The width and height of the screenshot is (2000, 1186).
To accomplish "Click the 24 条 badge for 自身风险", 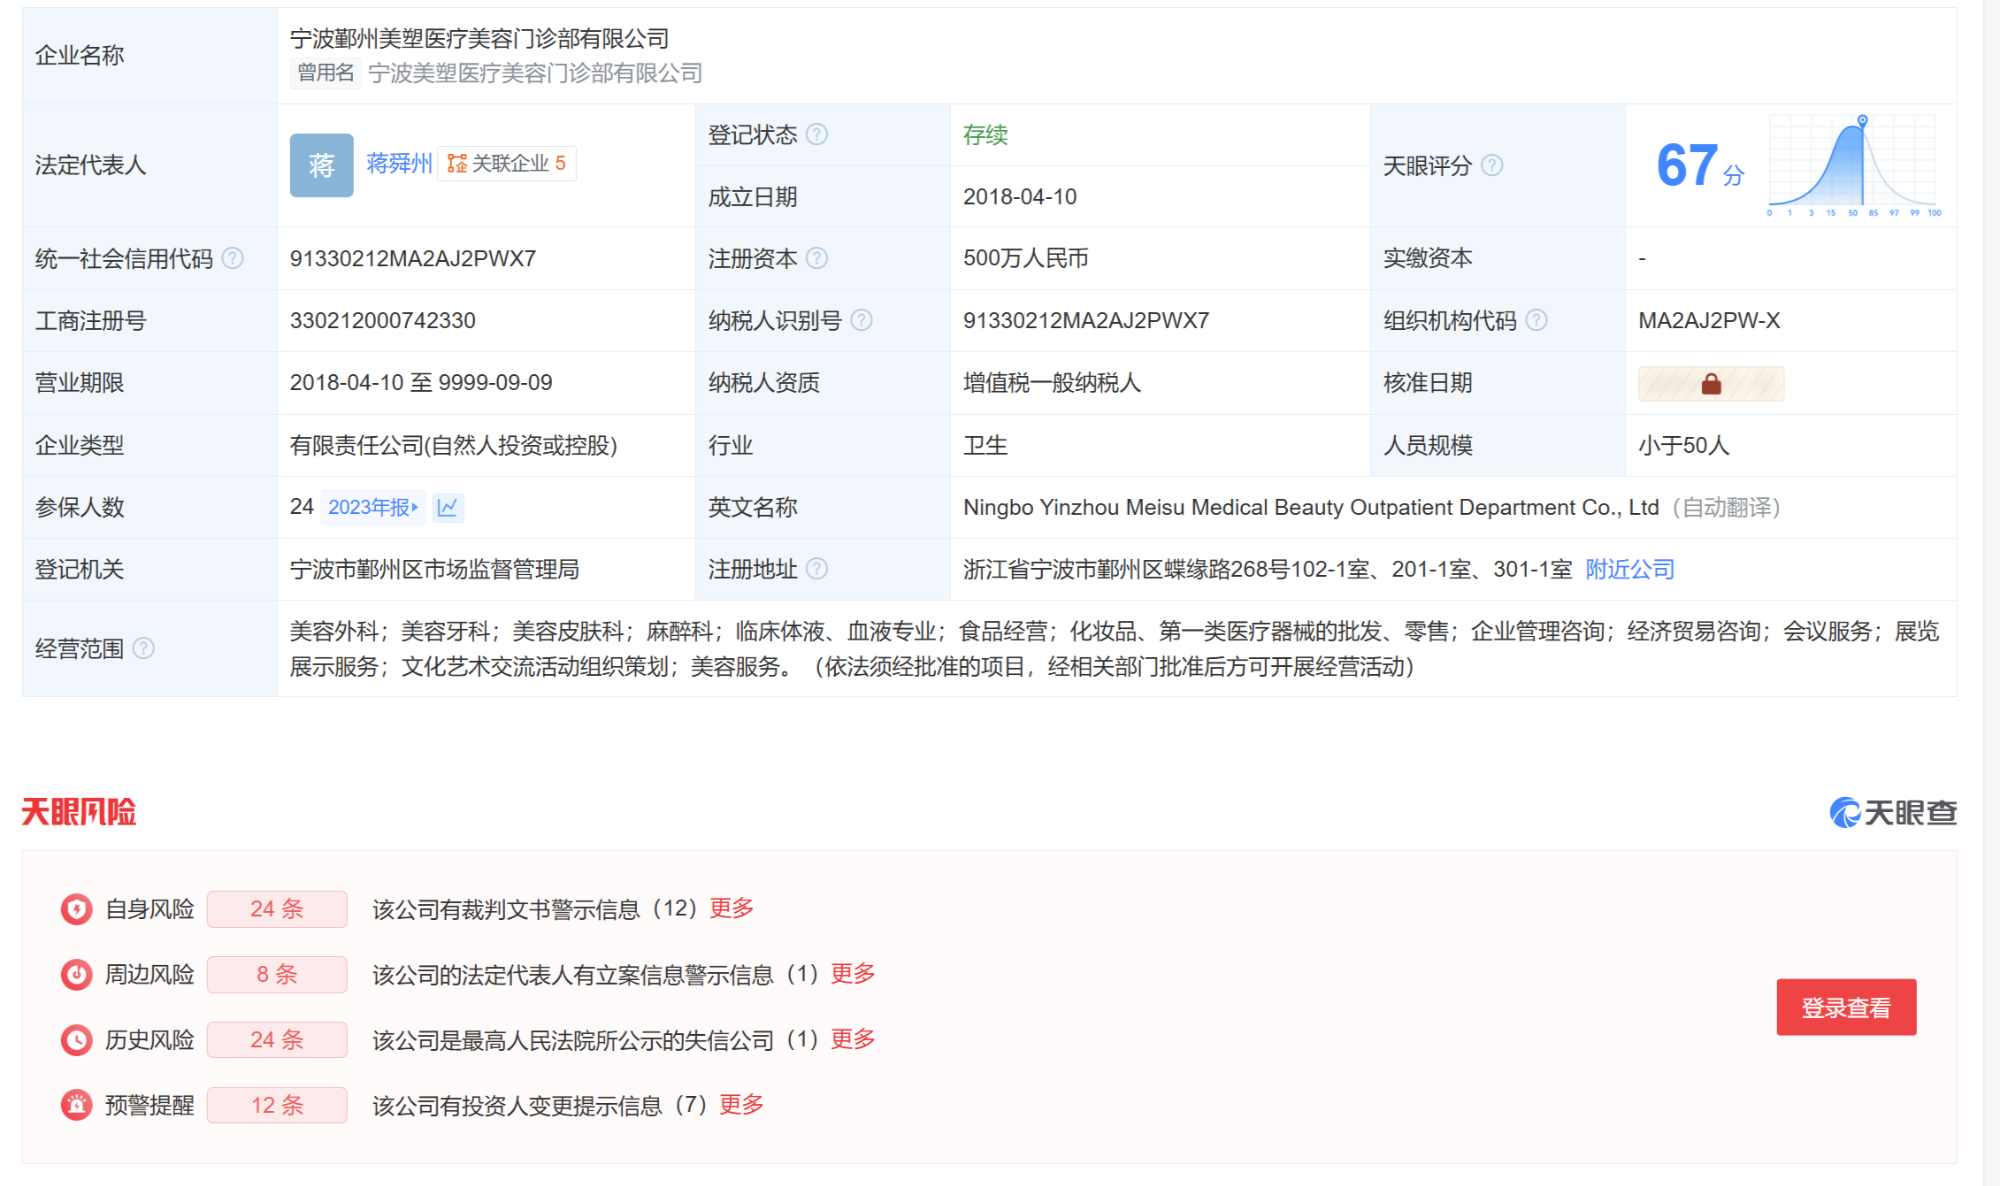I will coord(277,909).
